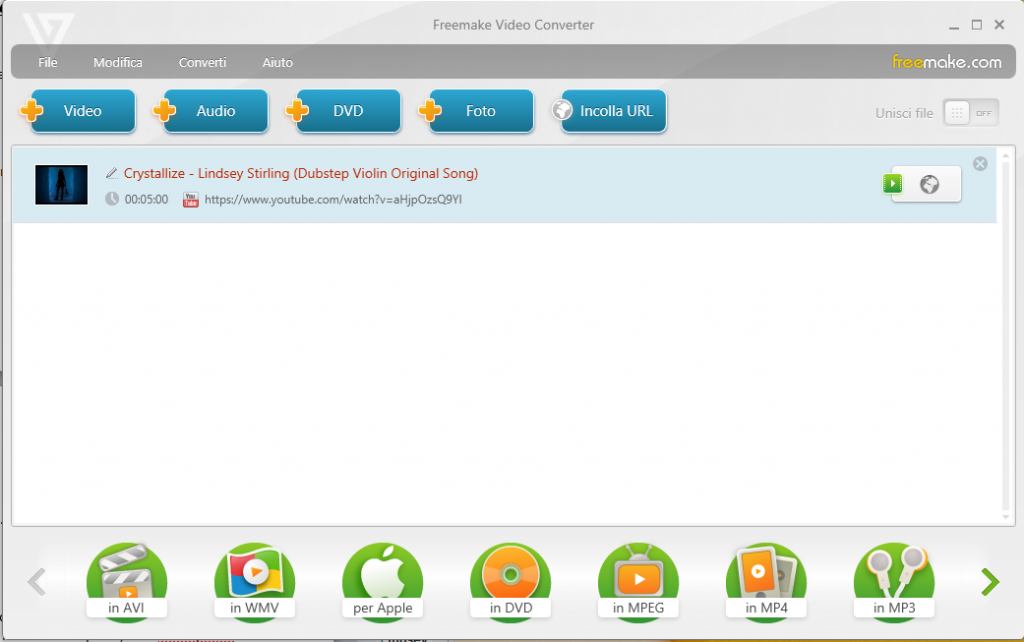Image resolution: width=1024 pixels, height=642 pixels.
Task: Visit freemake.com link in header
Action: tap(946, 62)
